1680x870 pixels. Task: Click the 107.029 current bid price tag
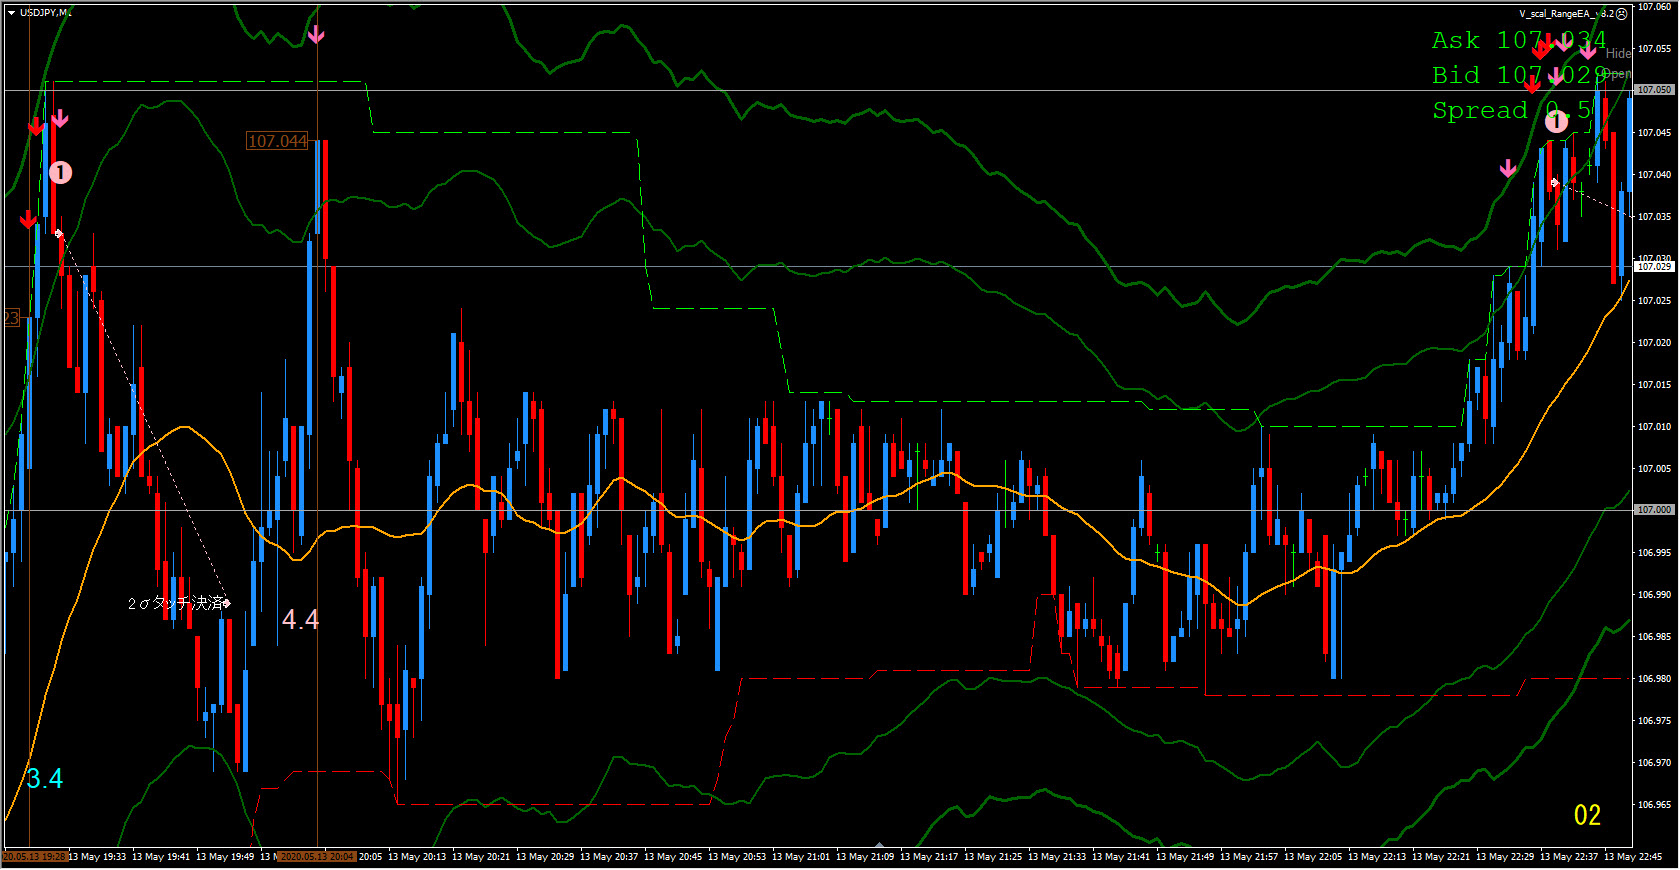pyautogui.click(x=1654, y=267)
